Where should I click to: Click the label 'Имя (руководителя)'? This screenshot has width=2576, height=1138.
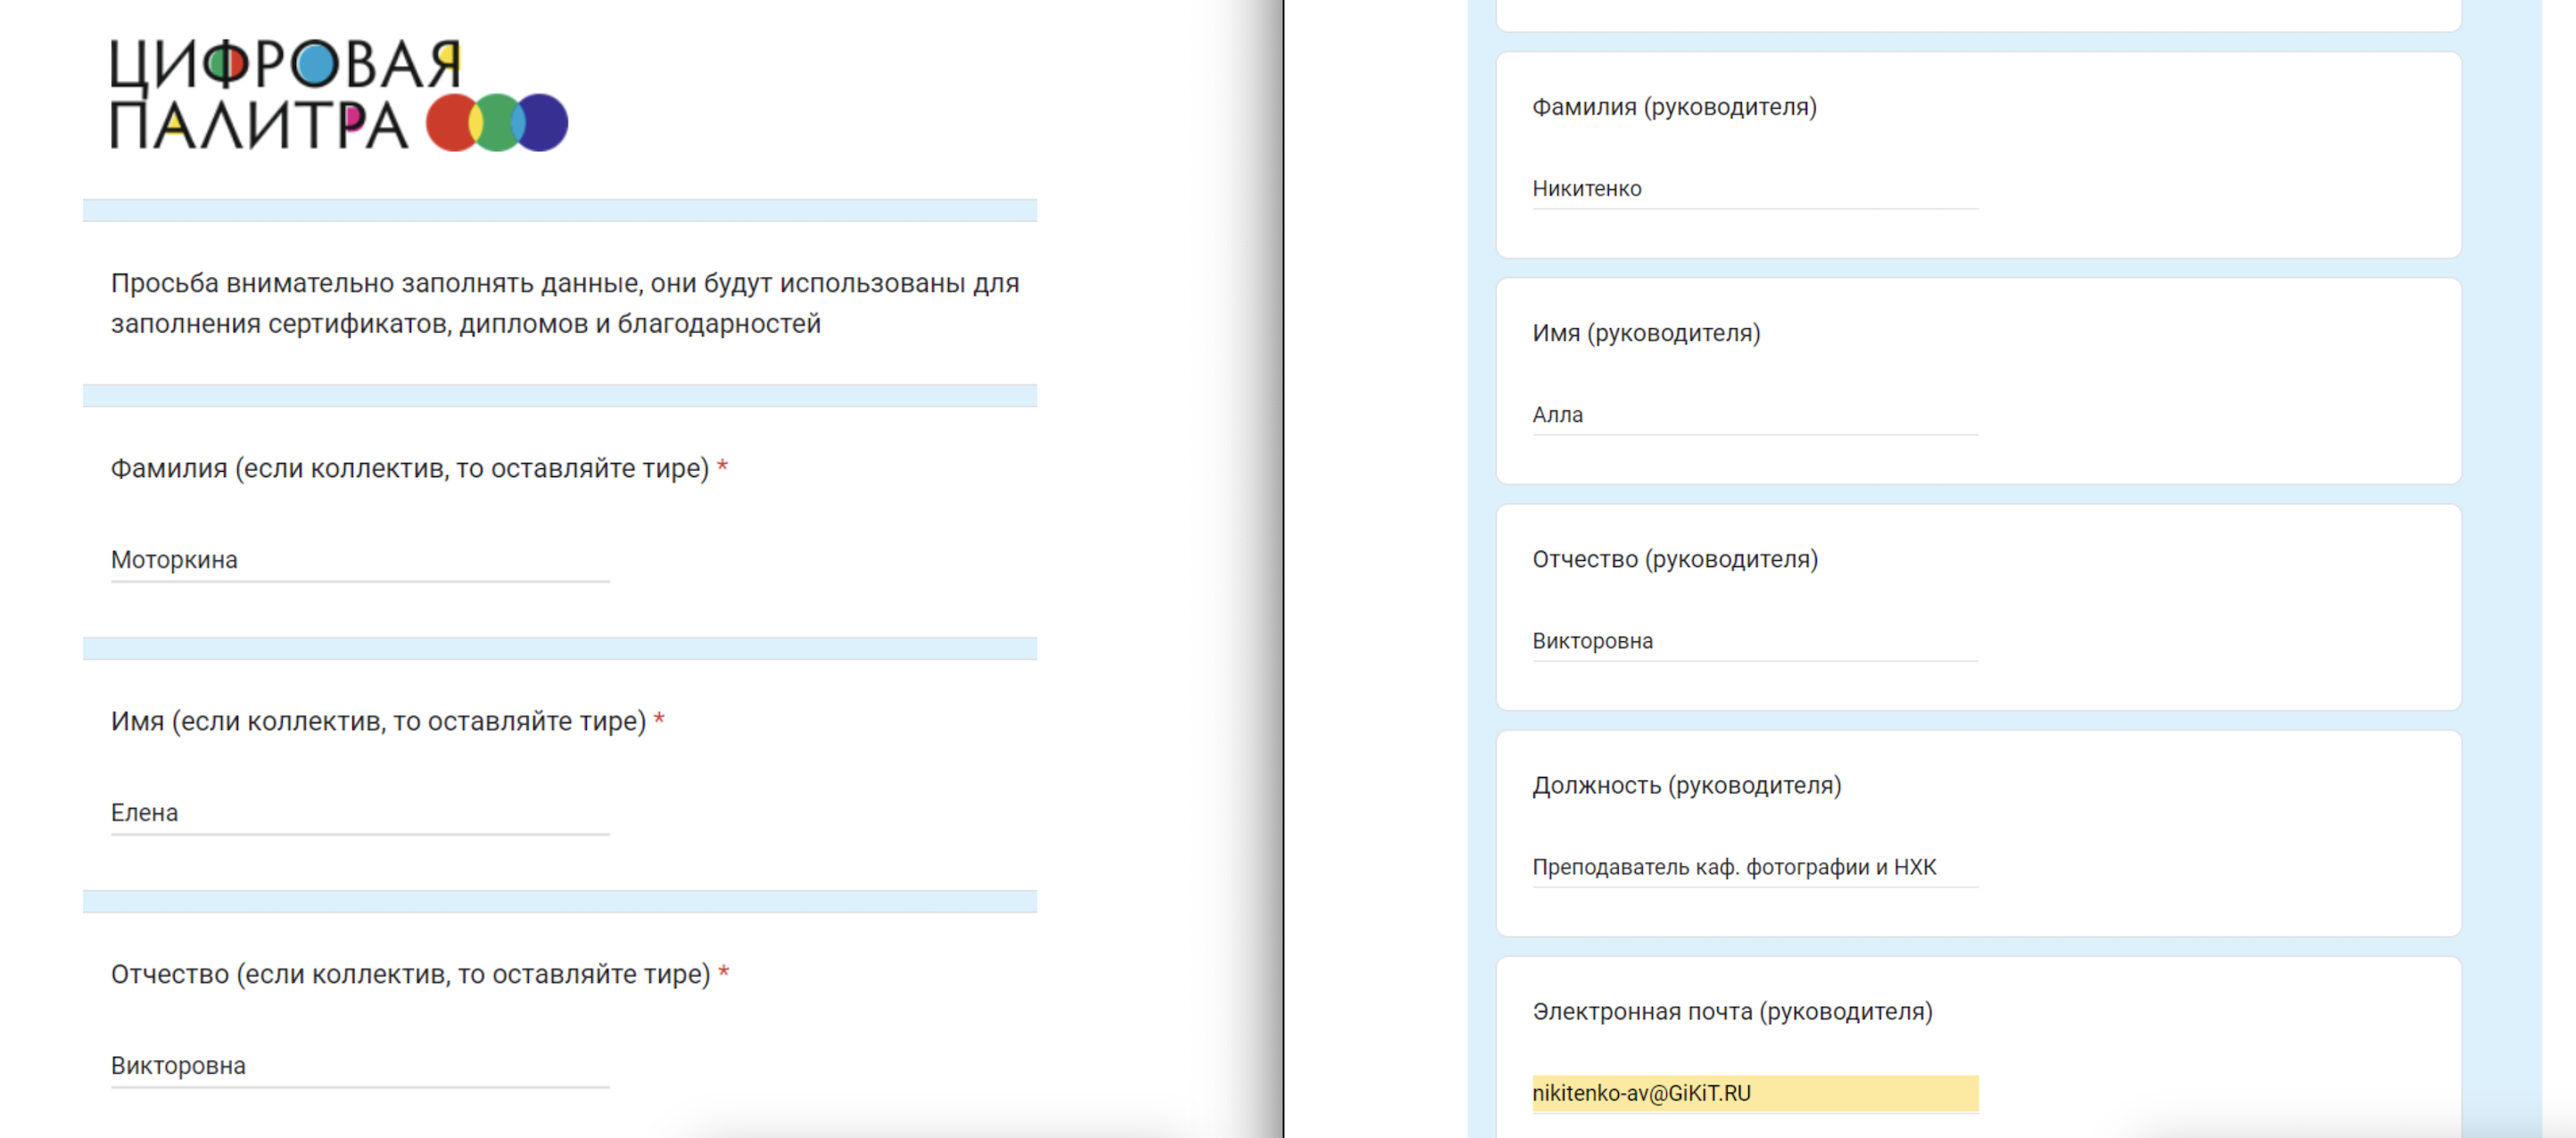(1646, 333)
